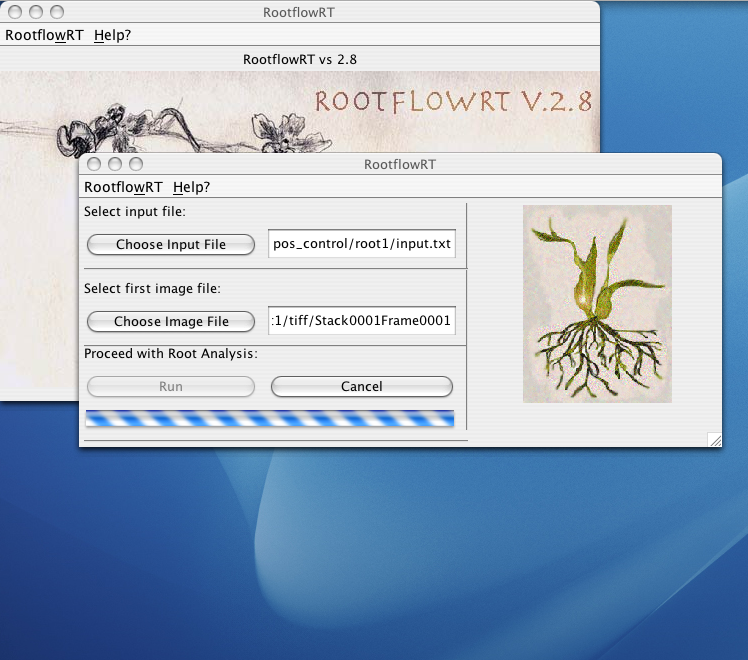Zoom the front RootflowRT dialog window
The width and height of the screenshot is (748, 660).
click(136, 164)
